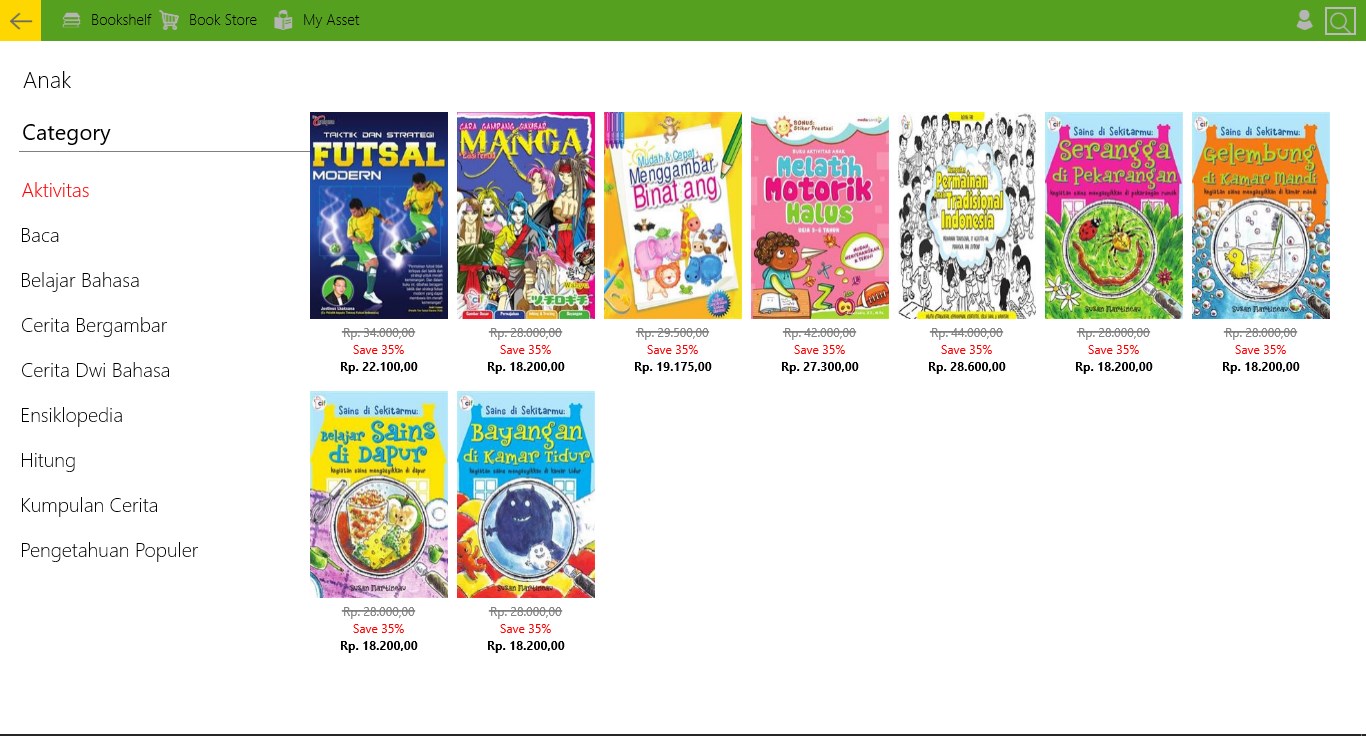1366x736 pixels.
Task: Open Belajar Sains di Dapur book
Action: (x=379, y=494)
